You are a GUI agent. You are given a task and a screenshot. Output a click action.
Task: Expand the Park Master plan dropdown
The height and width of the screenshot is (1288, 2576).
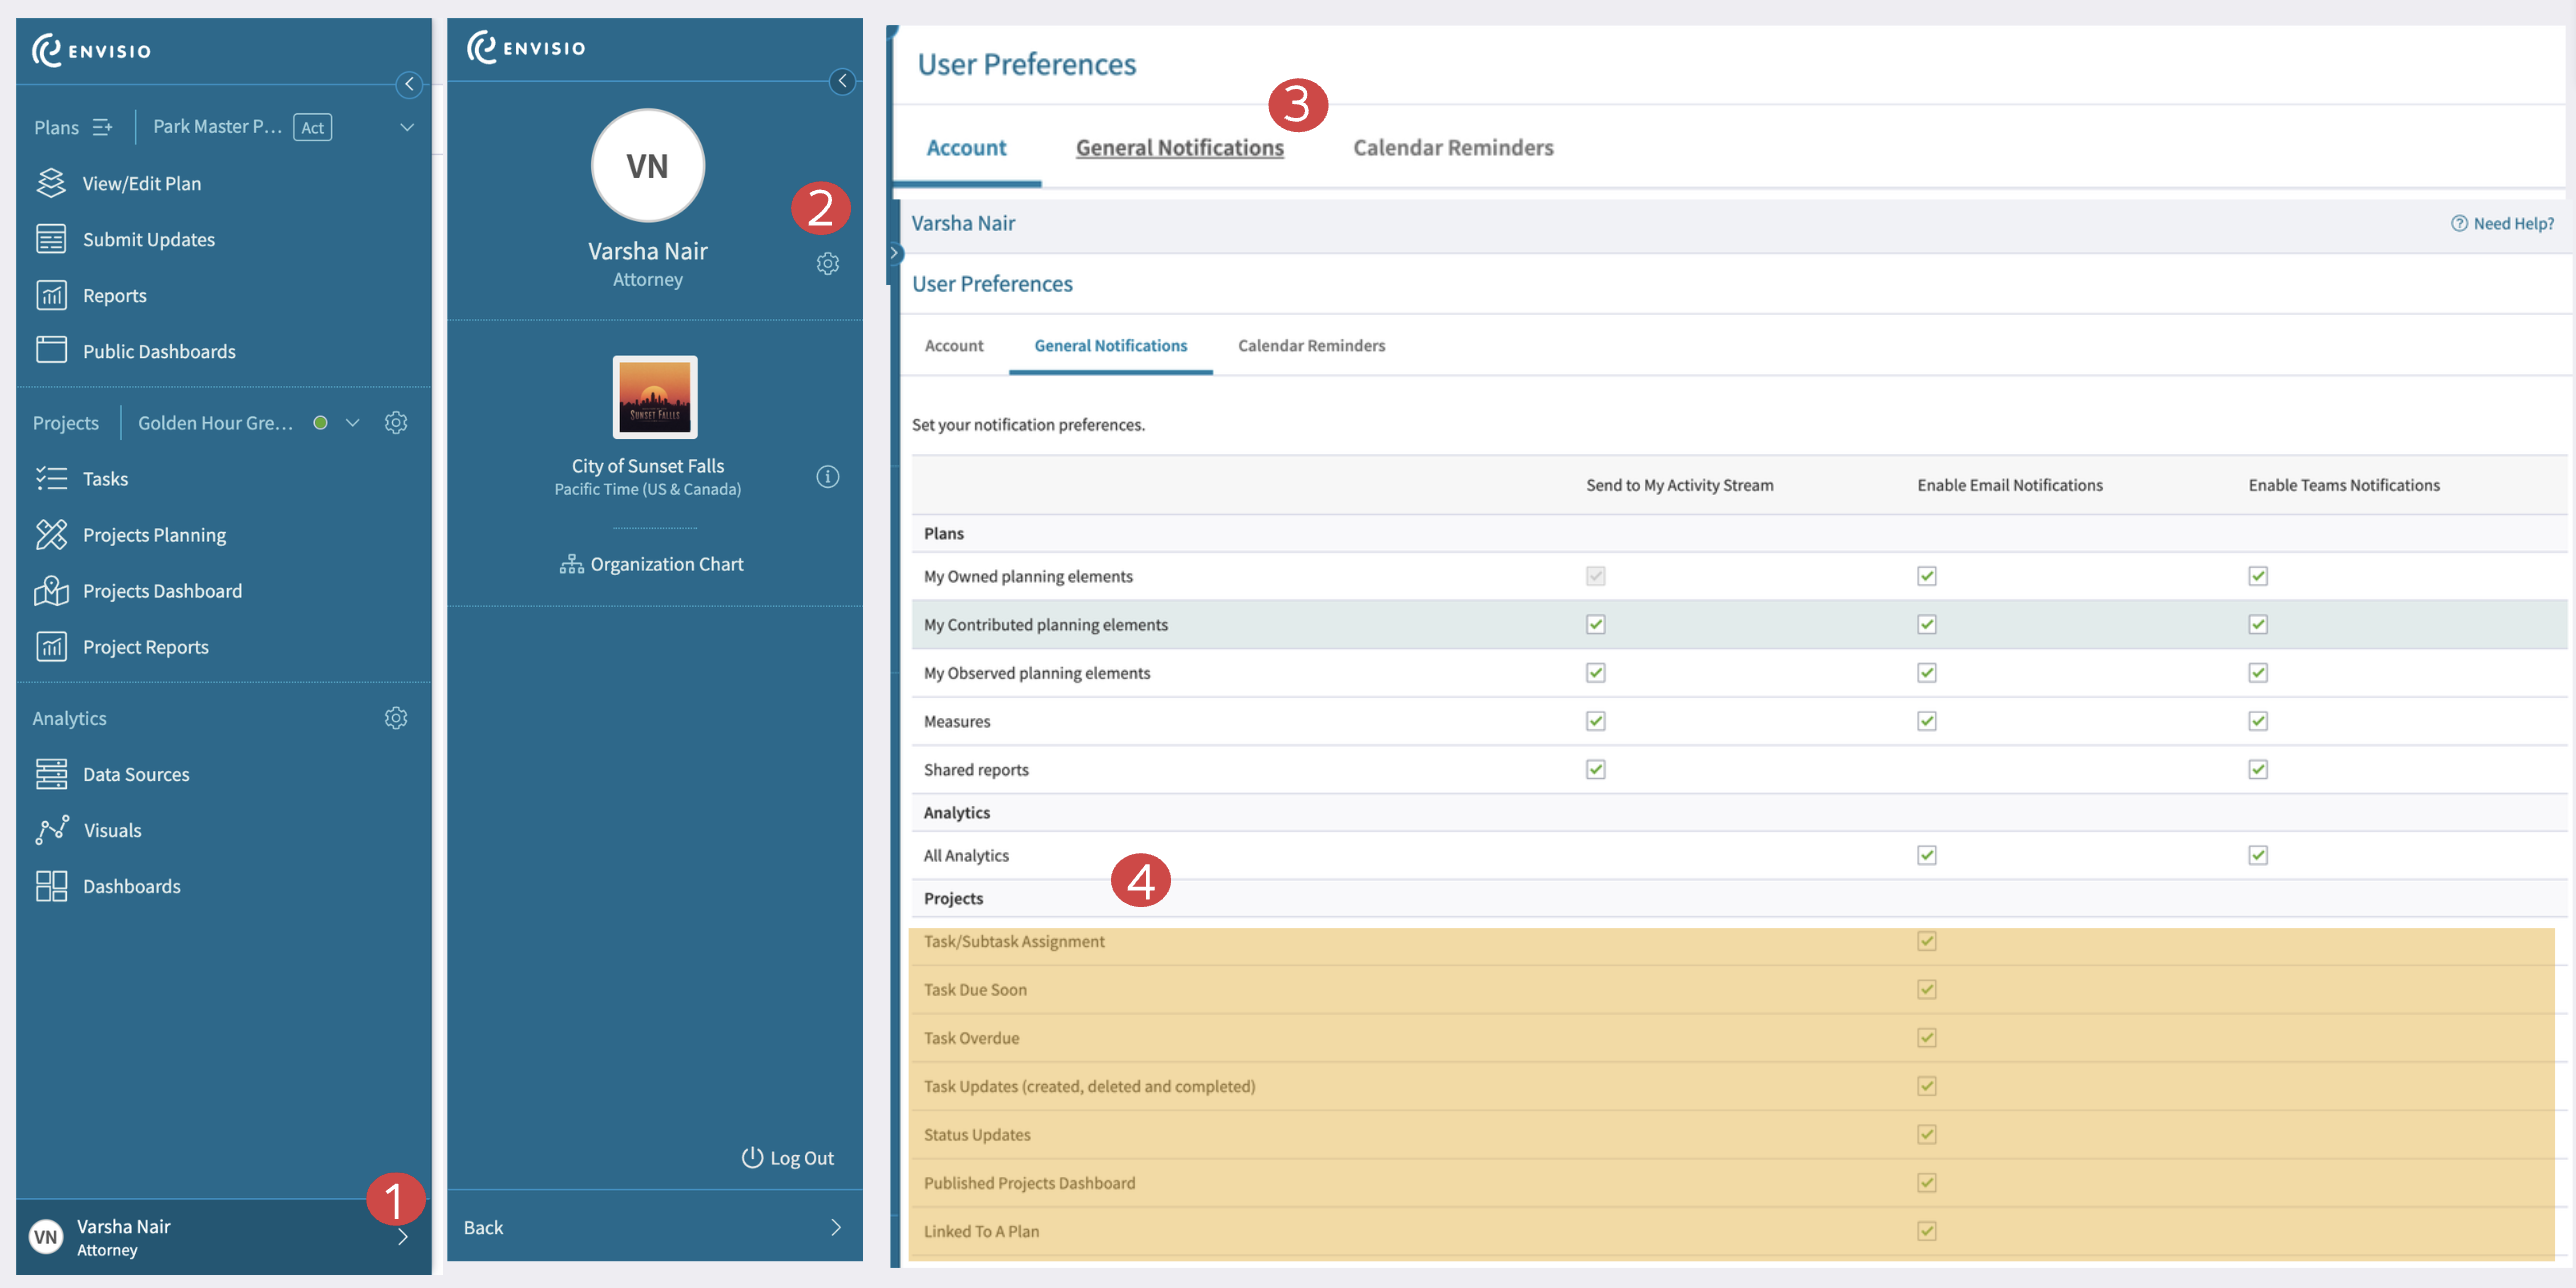pyautogui.click(x=406, y=127)
